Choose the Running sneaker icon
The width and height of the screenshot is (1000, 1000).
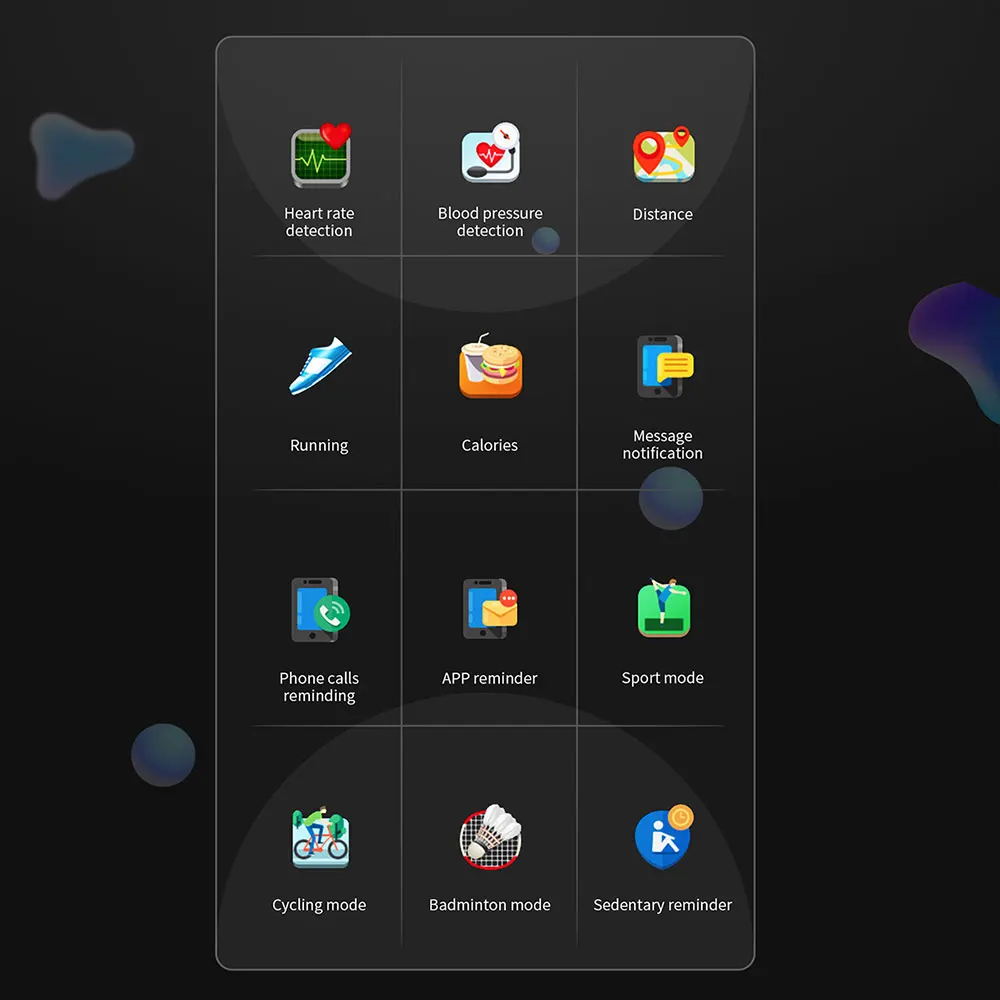tap(320, 366)
